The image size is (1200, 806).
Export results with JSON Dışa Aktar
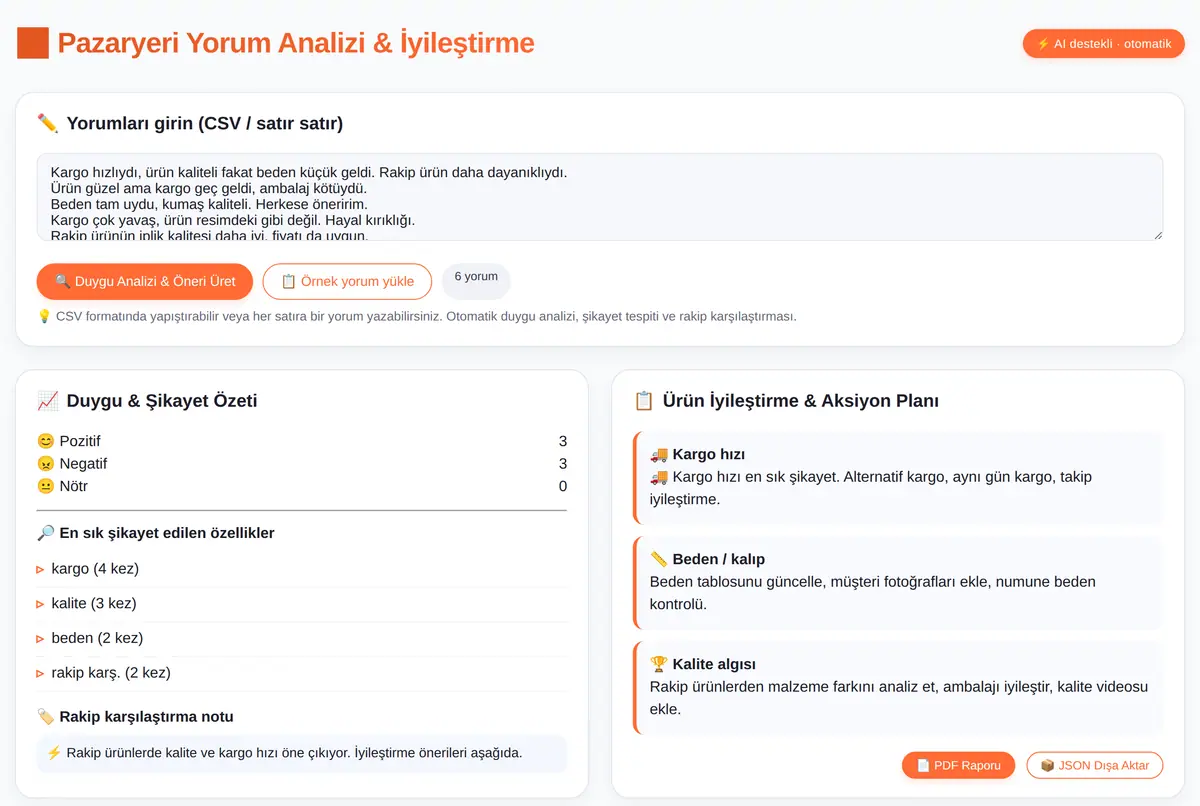pos(1095,765)
